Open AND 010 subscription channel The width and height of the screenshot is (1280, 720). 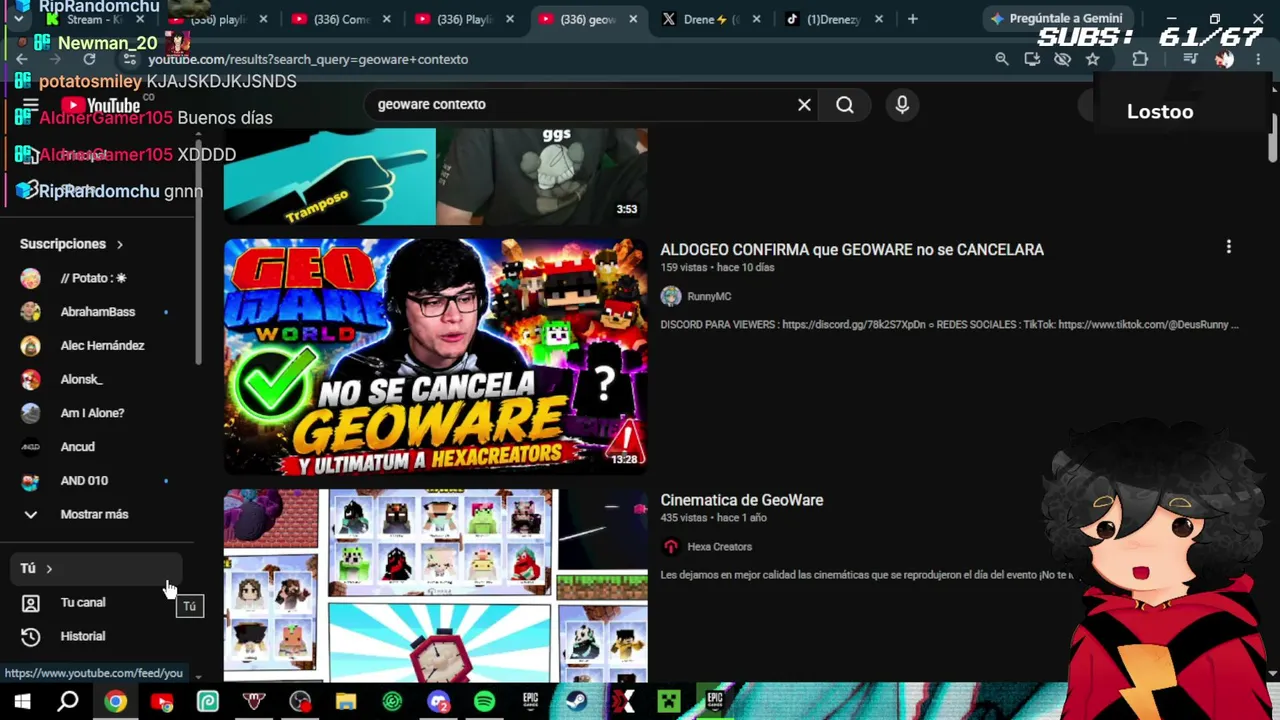click(x=96, y=480)
